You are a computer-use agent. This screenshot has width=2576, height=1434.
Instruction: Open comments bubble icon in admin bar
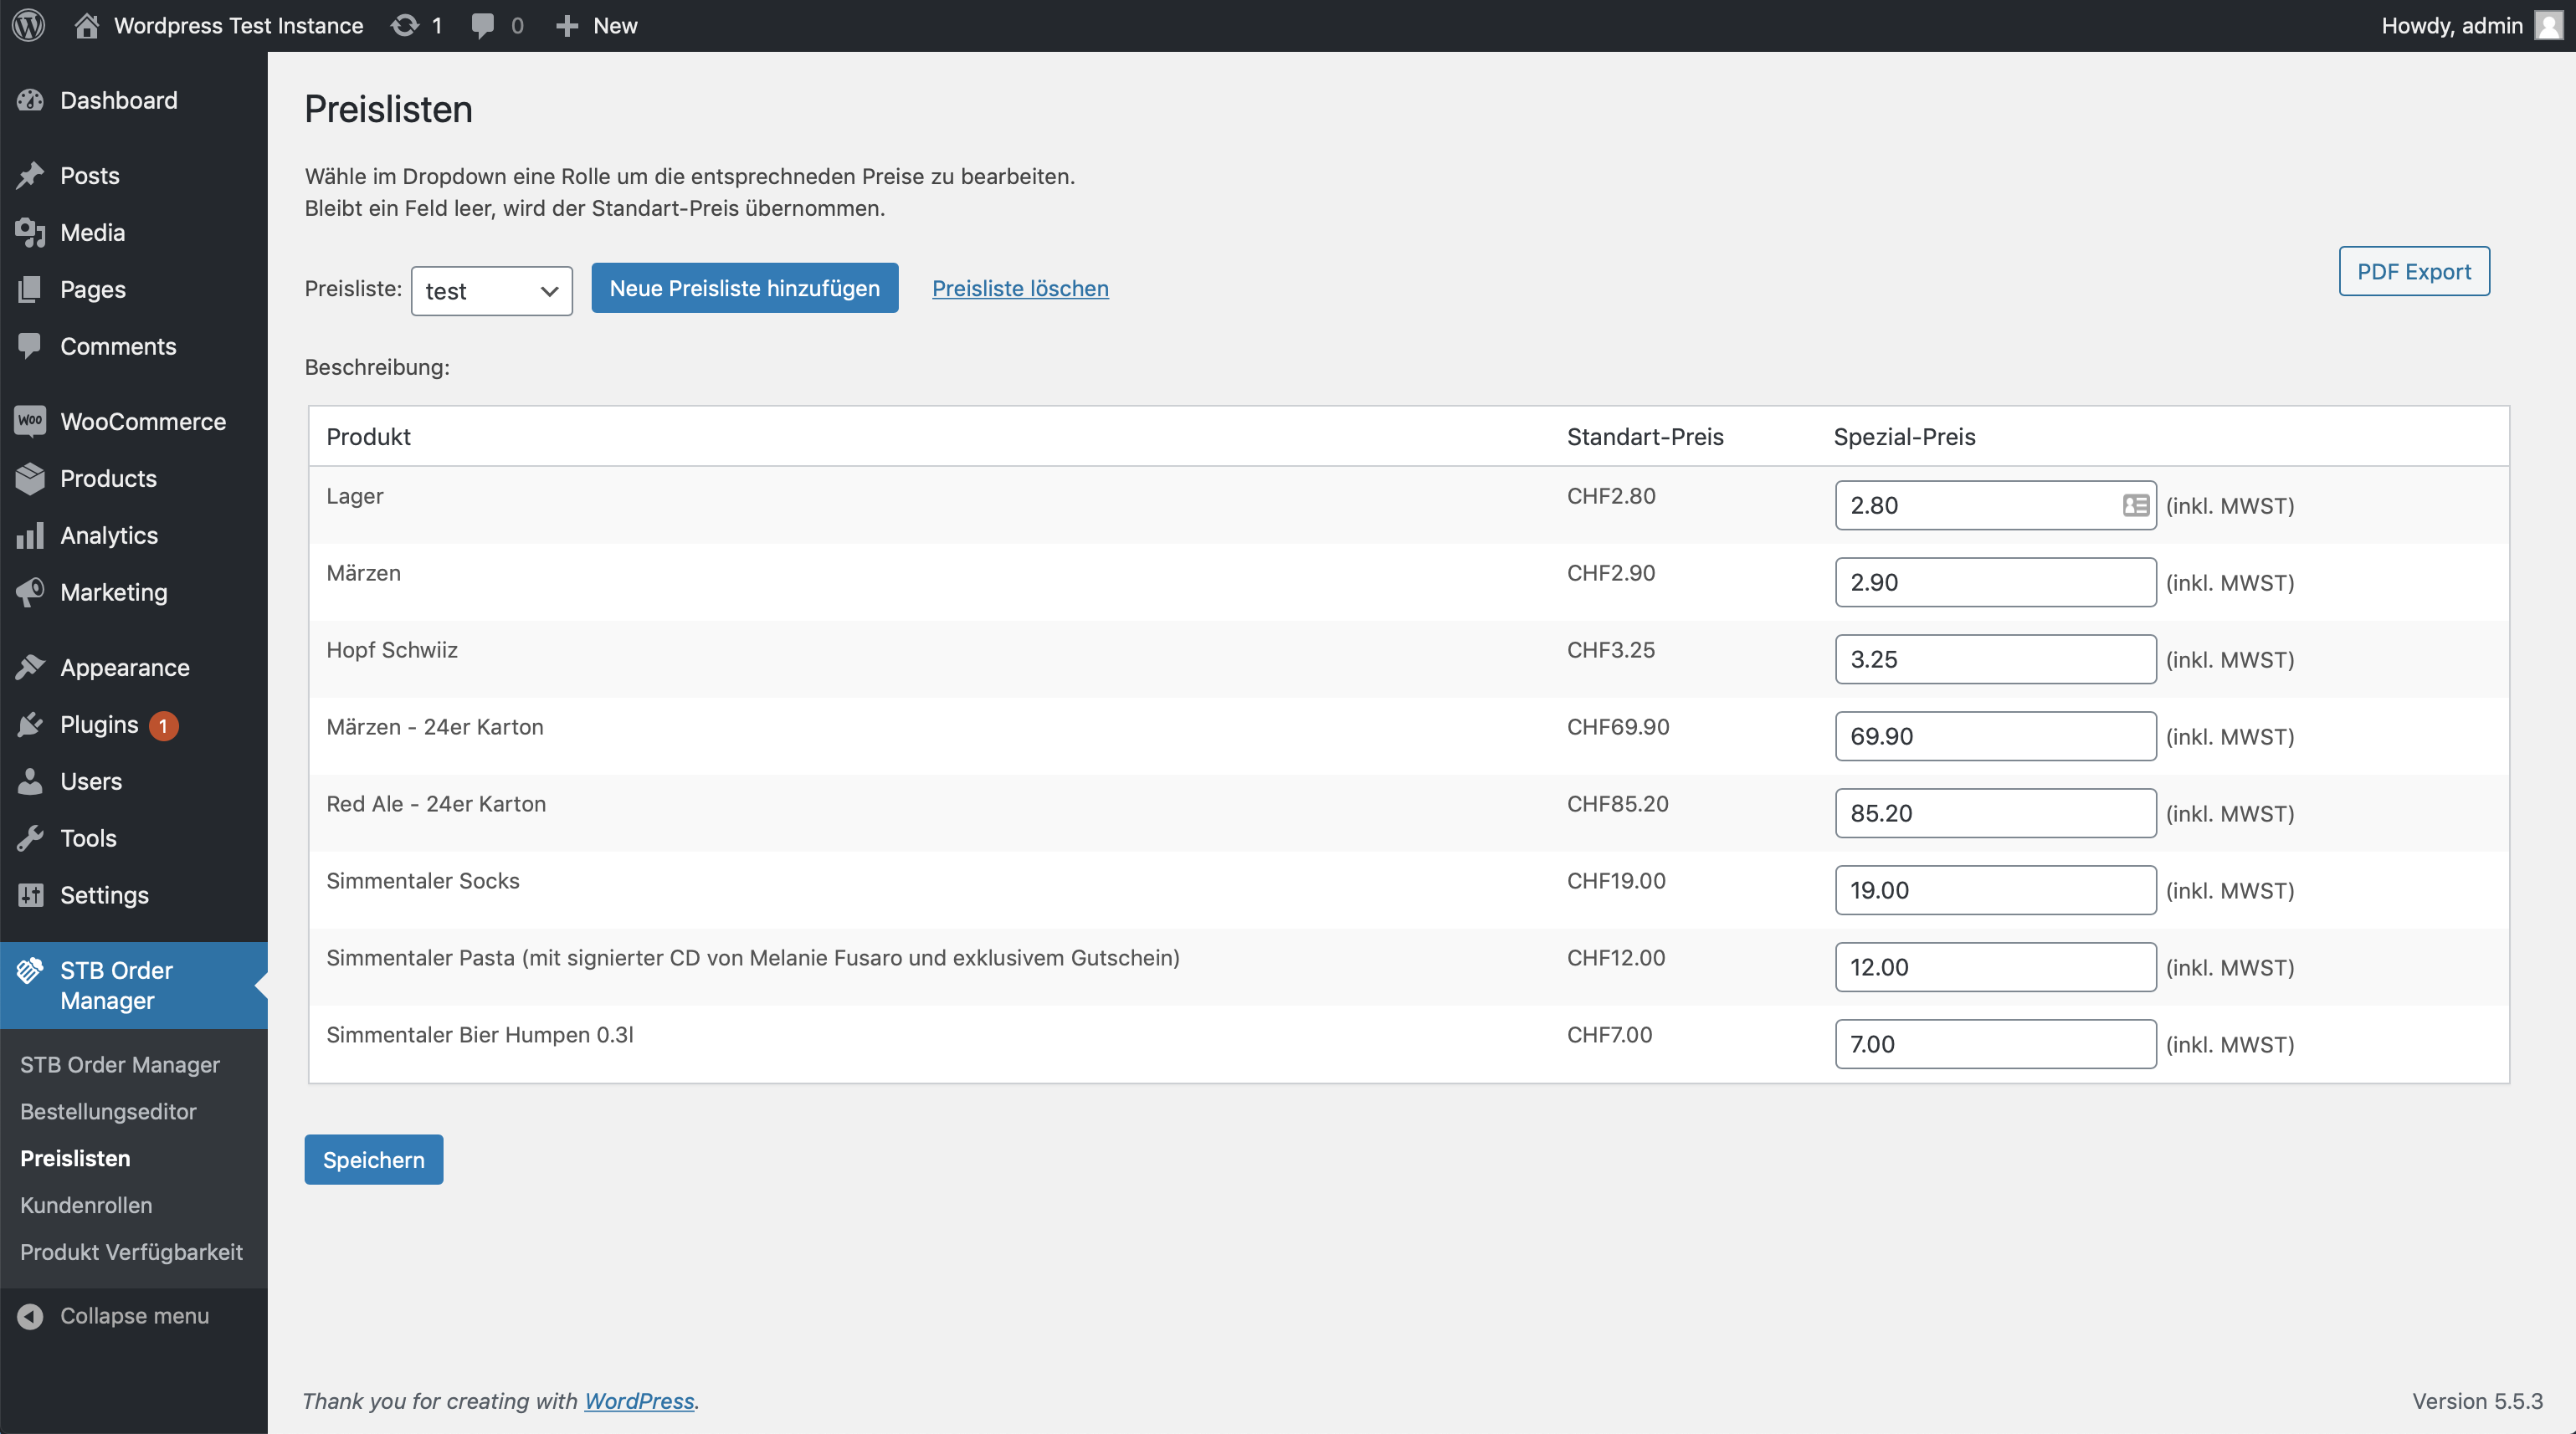tap(482, 26)
